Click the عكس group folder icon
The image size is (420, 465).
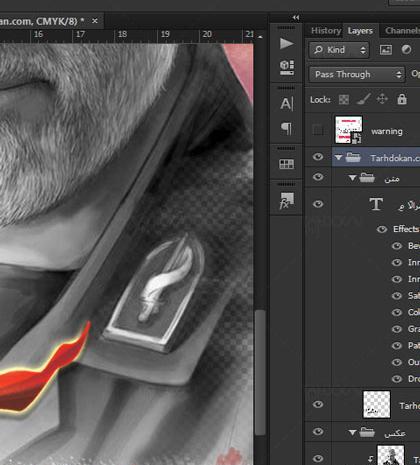[x=367, y=432]
